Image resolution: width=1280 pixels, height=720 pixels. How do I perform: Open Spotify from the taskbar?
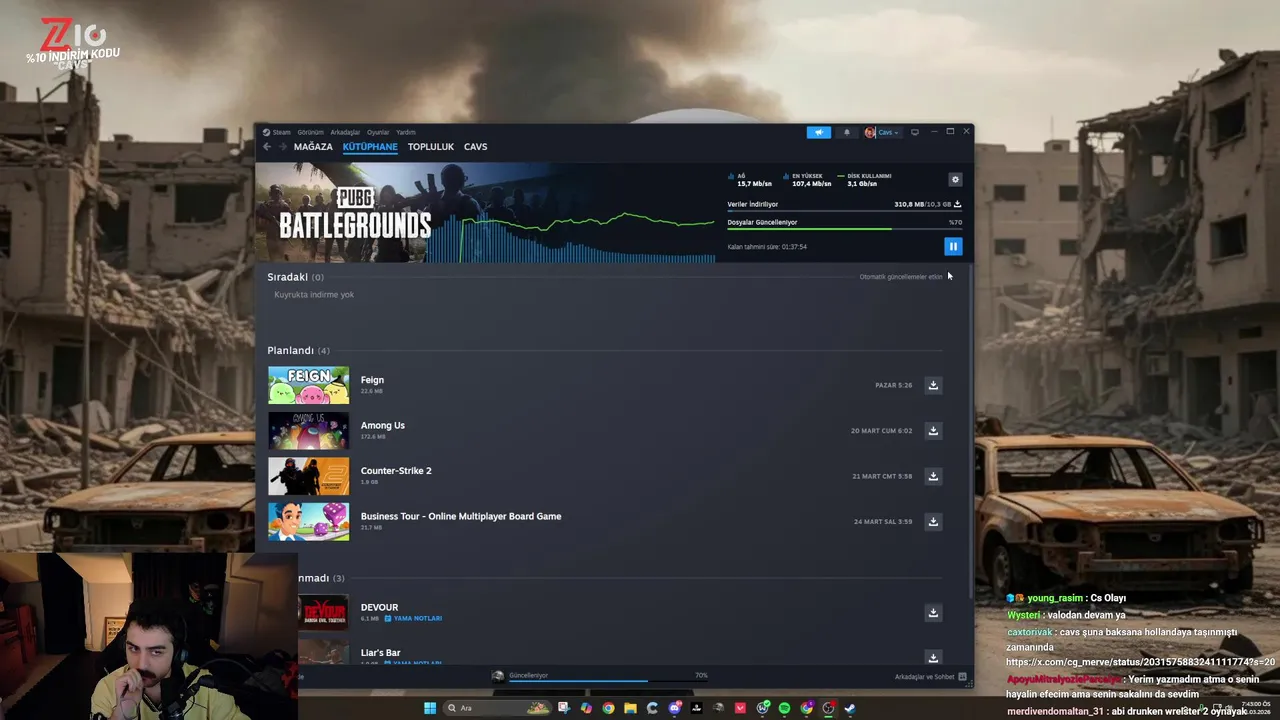784,708
